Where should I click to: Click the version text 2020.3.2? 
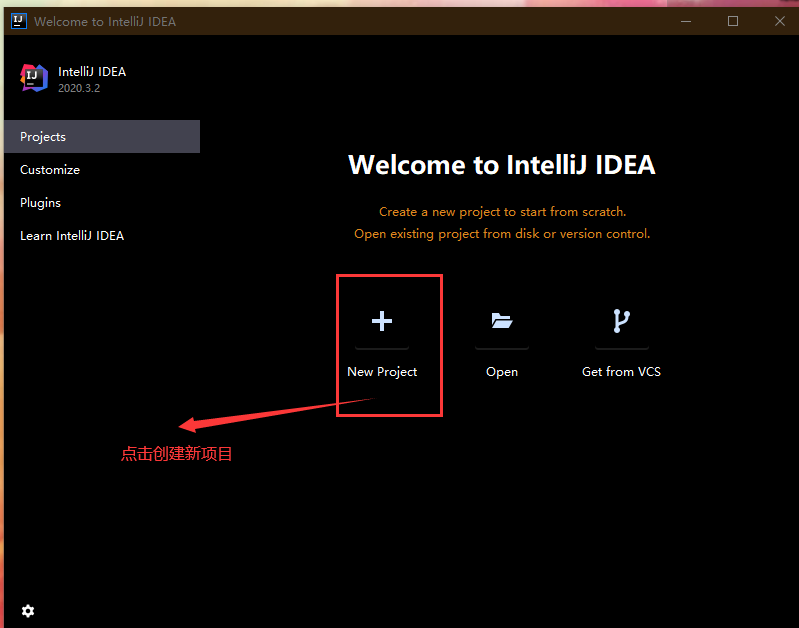coord(79,88)
